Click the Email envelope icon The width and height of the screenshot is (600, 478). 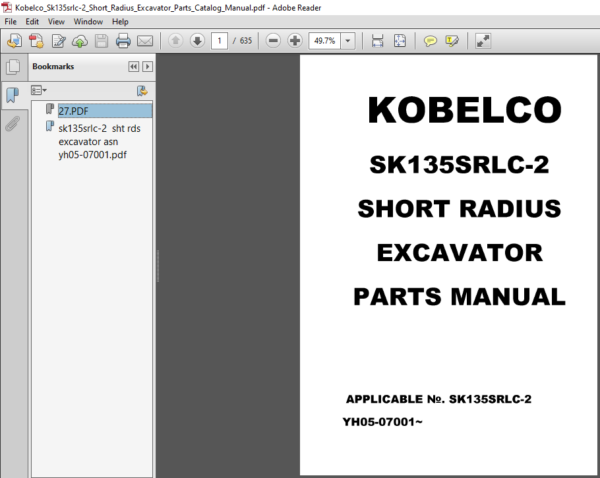pyautogui.click(x=145, y=41)
